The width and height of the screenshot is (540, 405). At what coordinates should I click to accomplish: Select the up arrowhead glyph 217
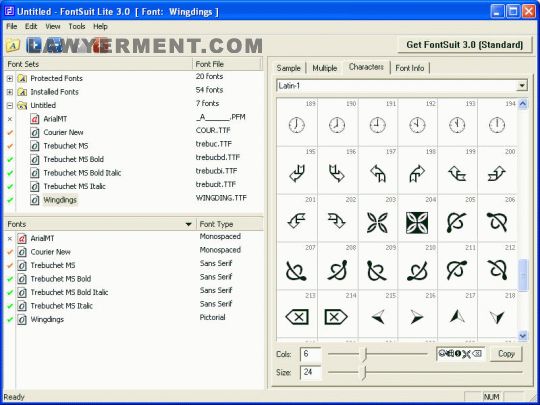[457, 316]
